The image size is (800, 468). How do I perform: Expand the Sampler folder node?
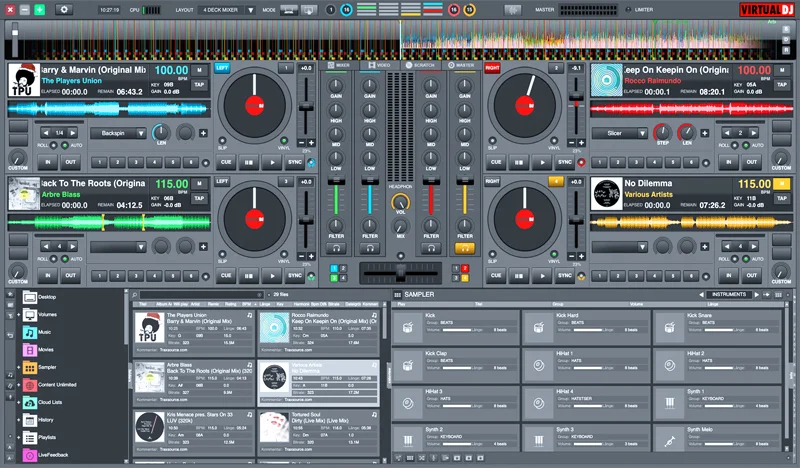(x=19, y=367)
